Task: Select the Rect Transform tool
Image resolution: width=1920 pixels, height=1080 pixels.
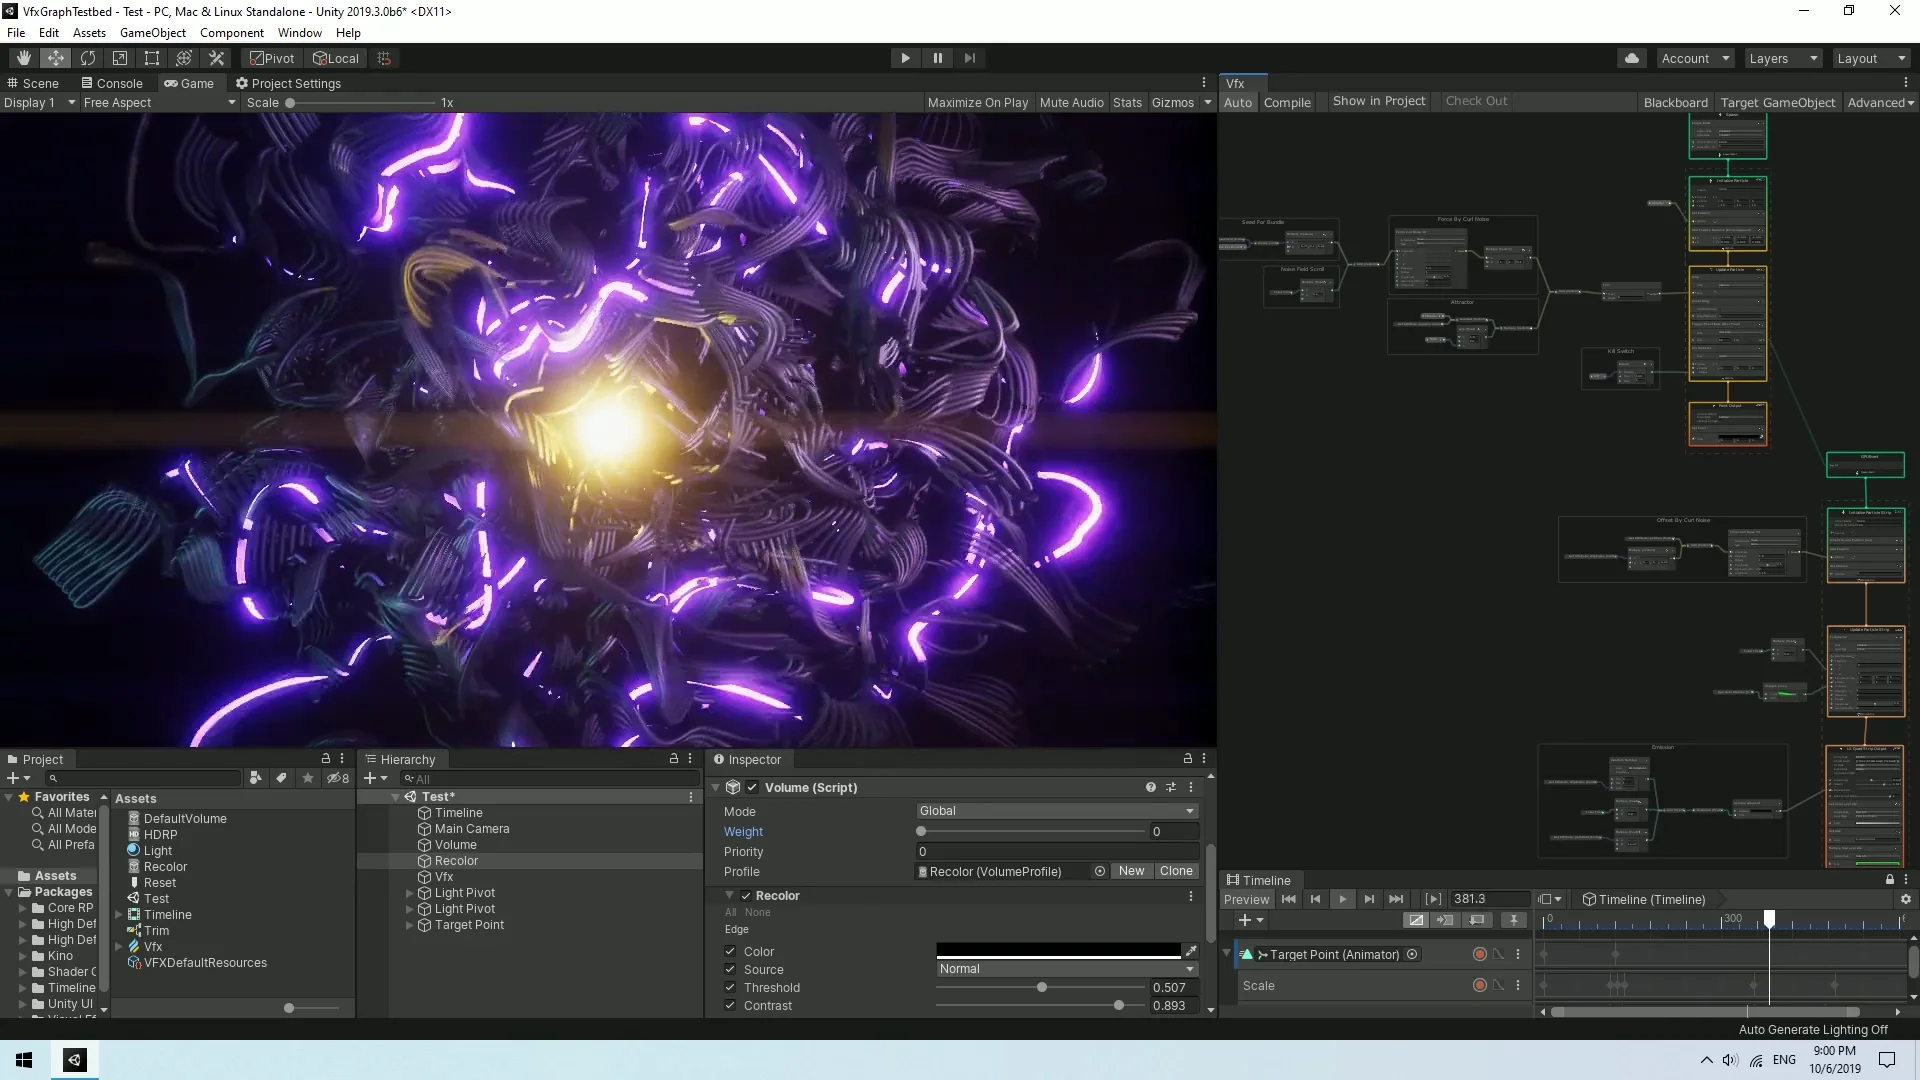Action: click(x=151, y=57)
